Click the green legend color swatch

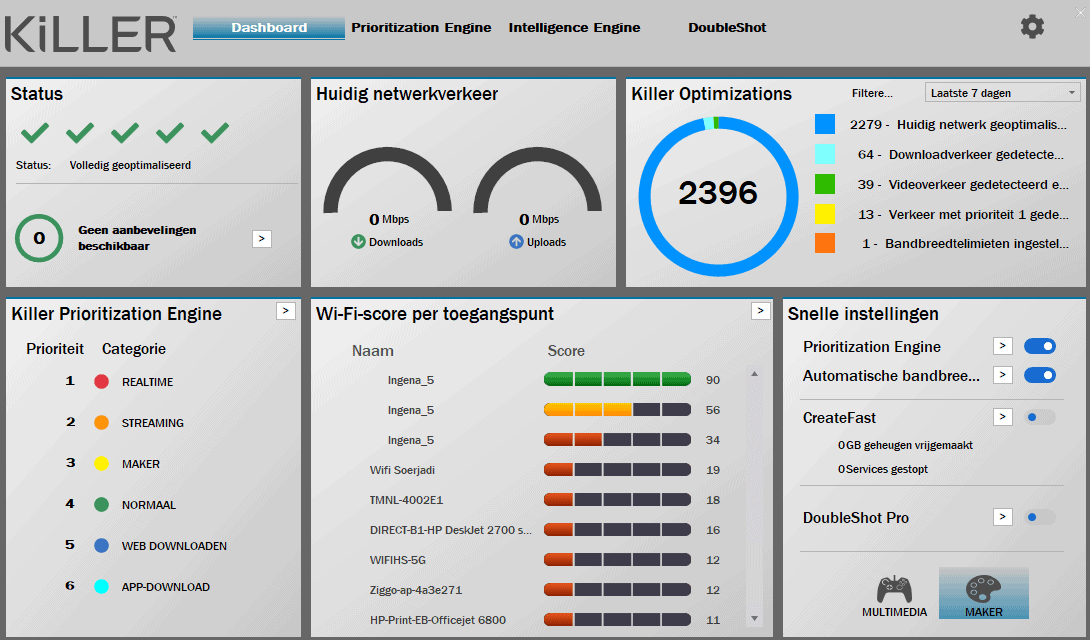(825, 184)
